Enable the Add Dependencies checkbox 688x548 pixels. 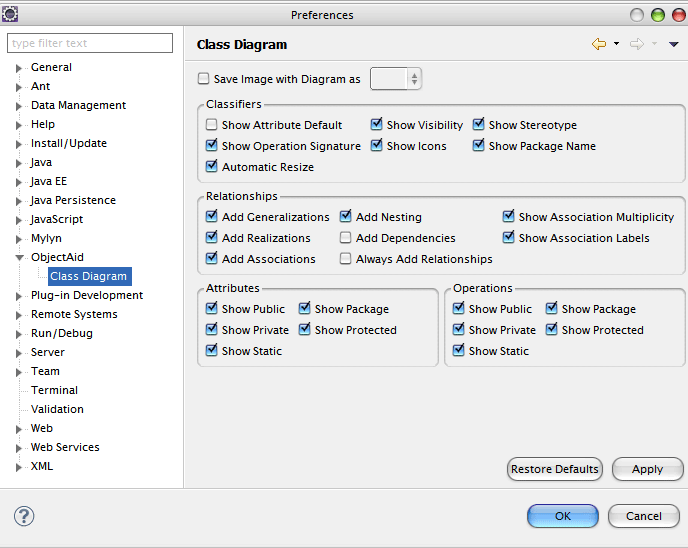[x=346, y=238]
